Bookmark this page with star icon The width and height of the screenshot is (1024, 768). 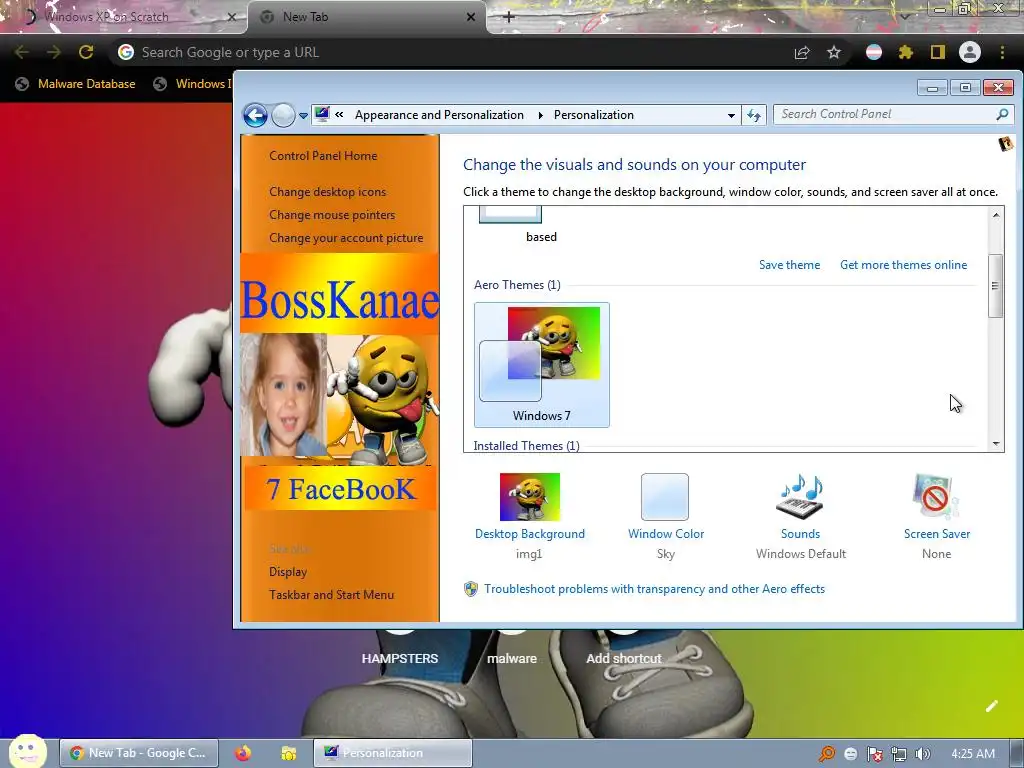833,52
